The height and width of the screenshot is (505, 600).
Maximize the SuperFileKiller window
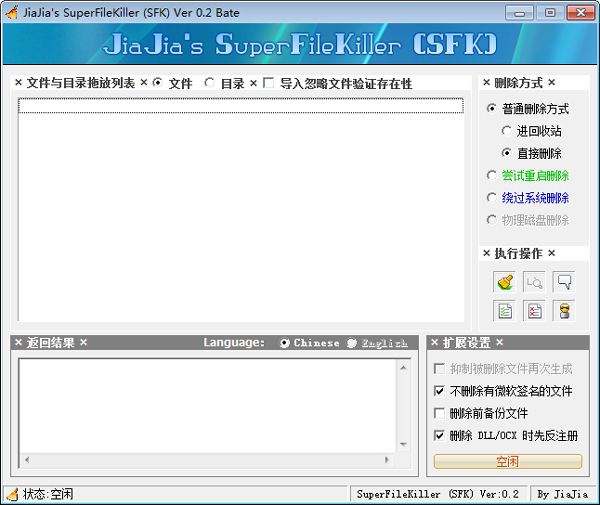click(x=550, y=13)
